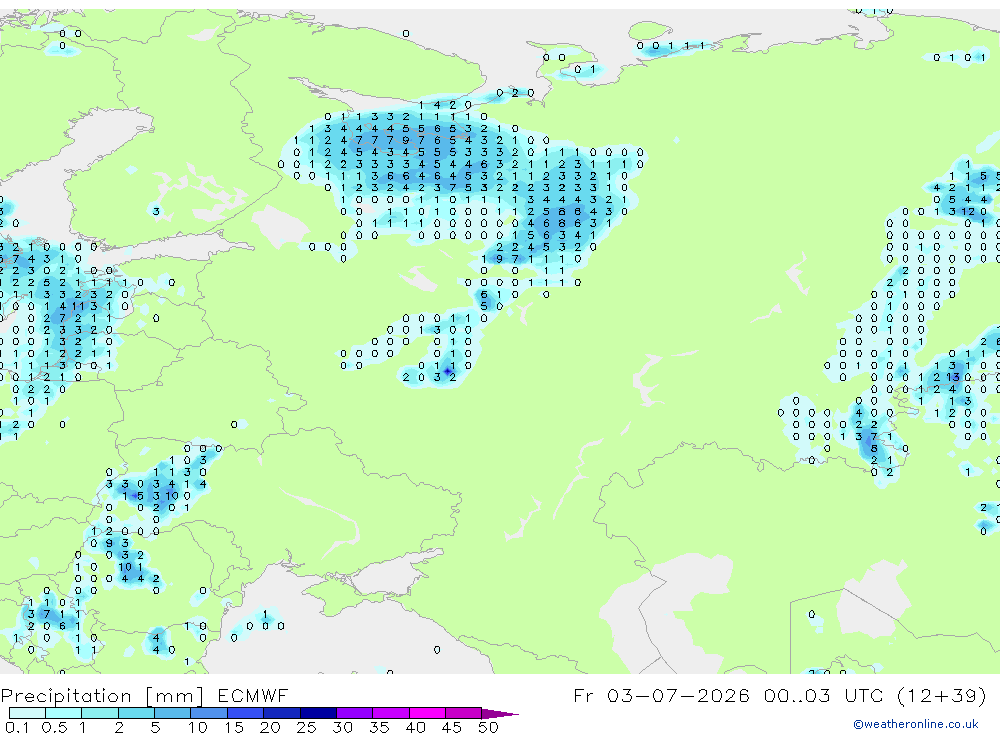The height and width of the screenshot is (733, 1000).
Task: Click the '50' legend scale label
Action: (x=488, y=727)
